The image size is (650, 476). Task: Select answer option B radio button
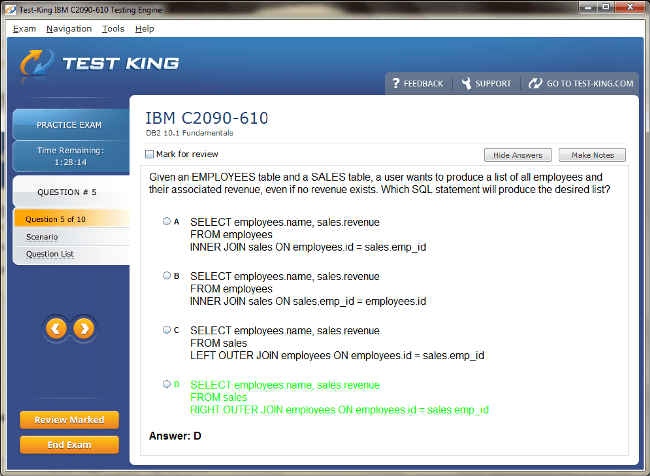[167, 275]
